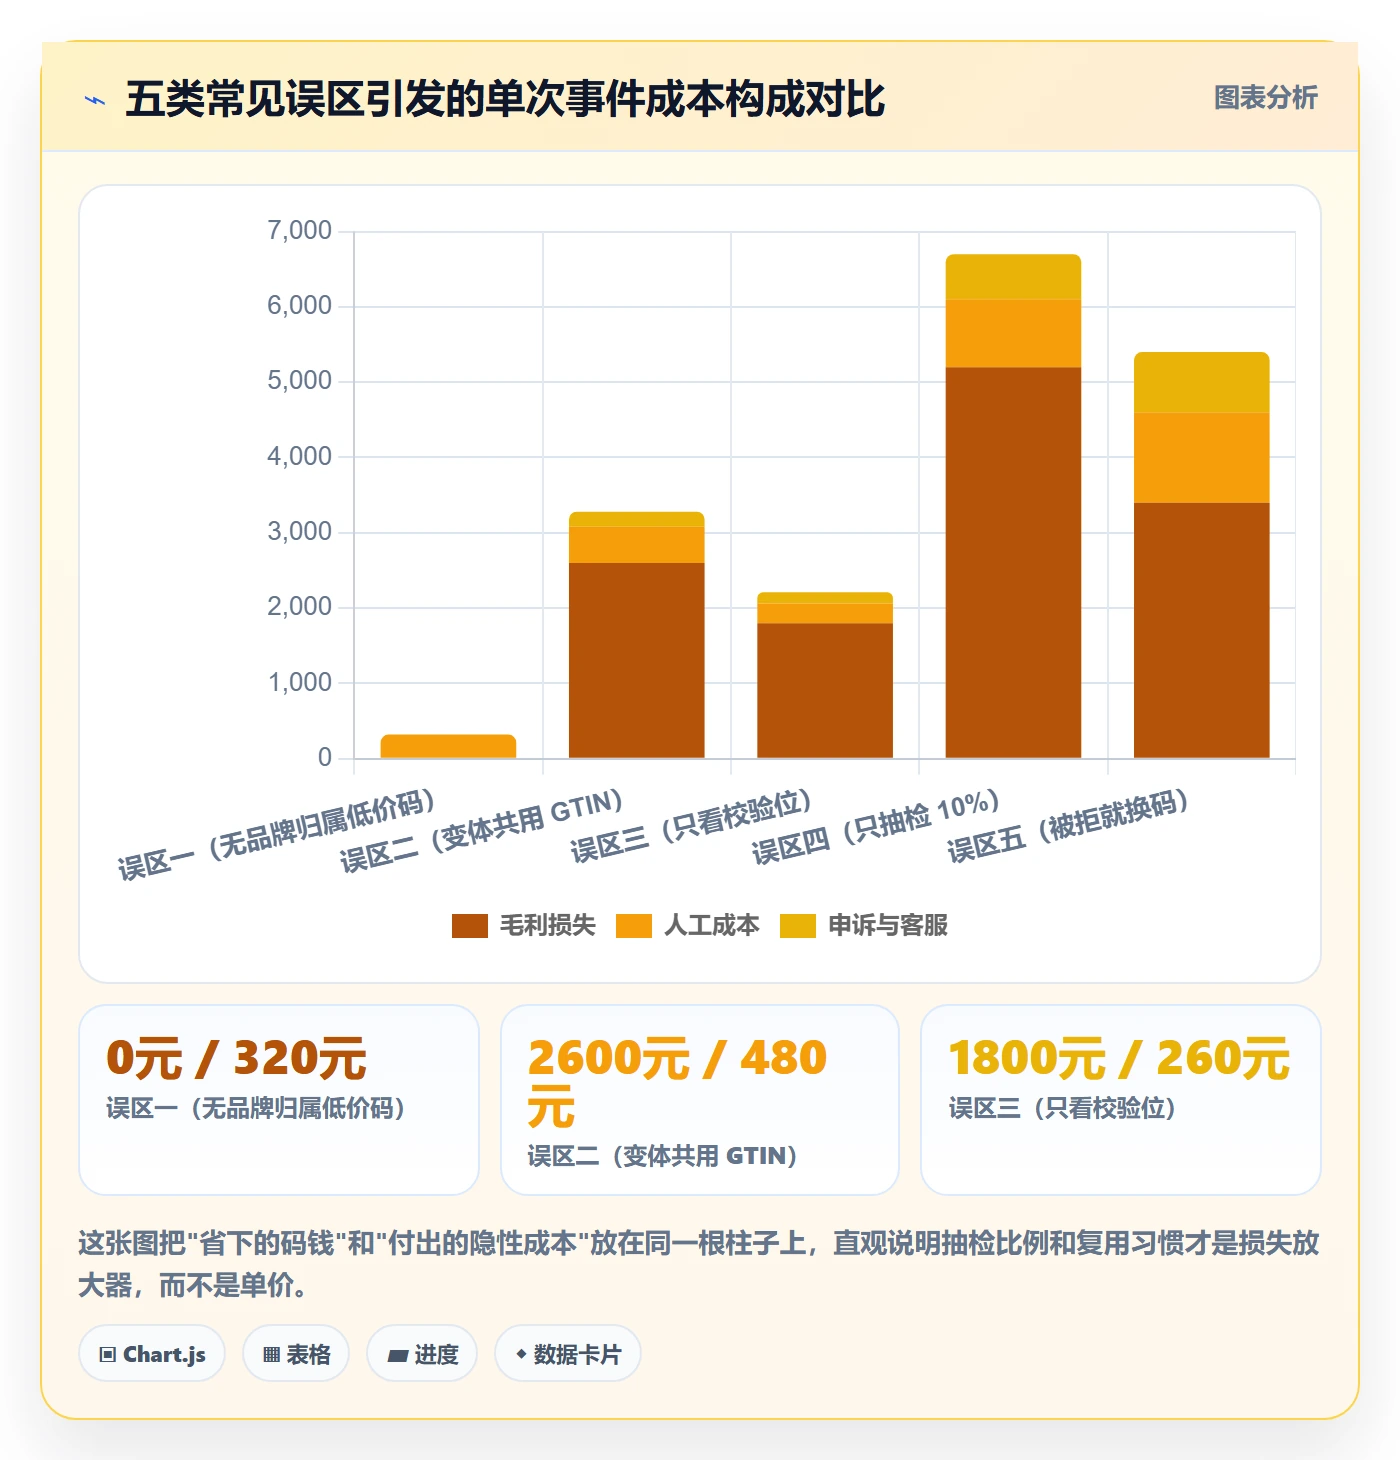Click the 1800元 / 260元 card value

point(1119,1058)
